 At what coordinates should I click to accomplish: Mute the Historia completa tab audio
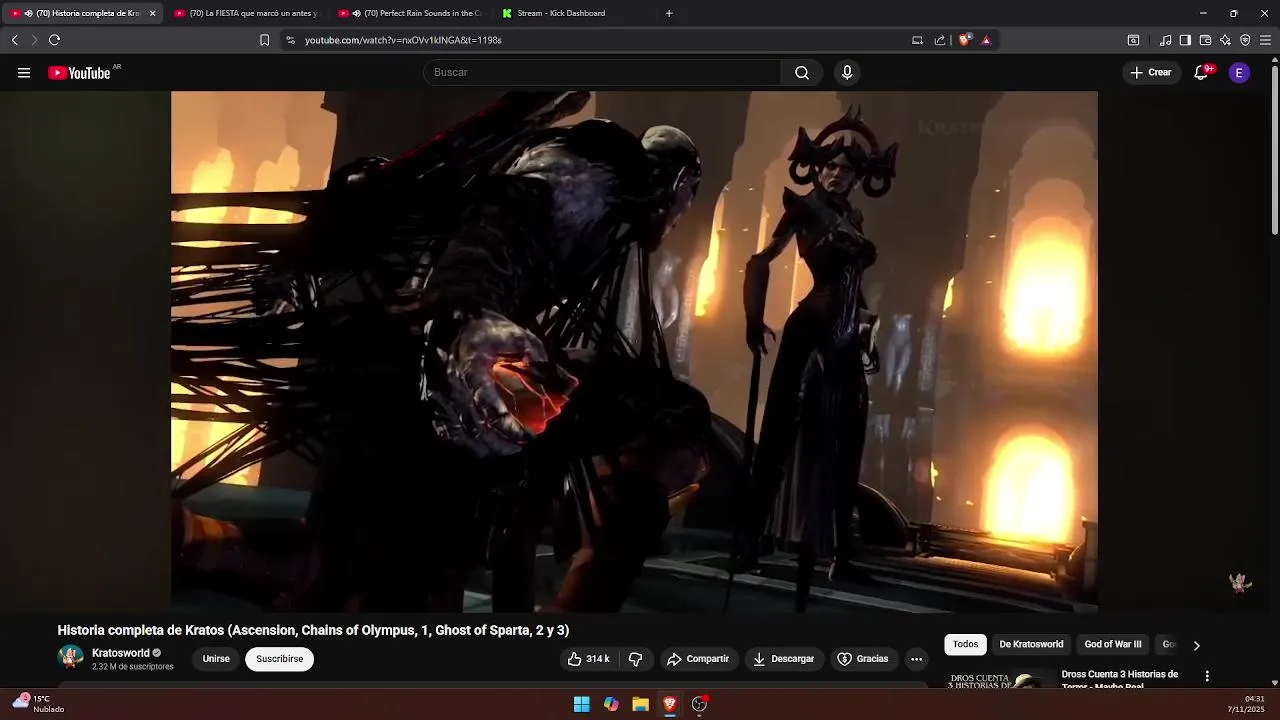click(29, 13)
